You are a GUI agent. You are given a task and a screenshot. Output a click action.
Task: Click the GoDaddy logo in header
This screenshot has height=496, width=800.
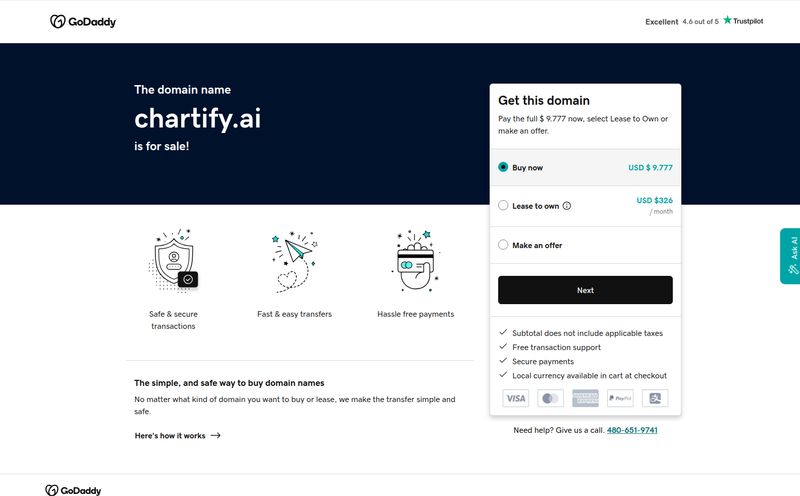[x=83, y=21]
